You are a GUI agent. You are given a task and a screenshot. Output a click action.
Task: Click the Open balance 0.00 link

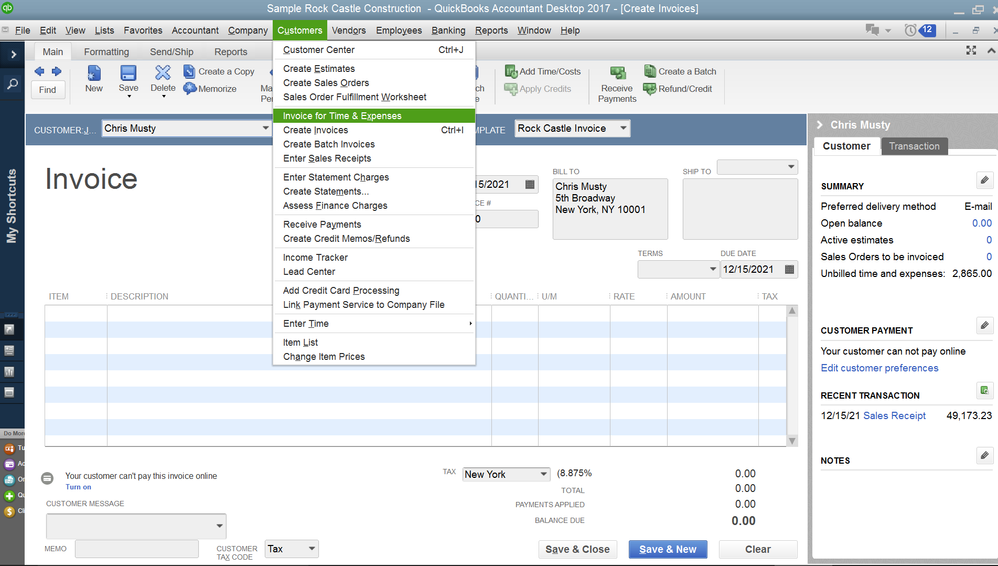(981, 223)
